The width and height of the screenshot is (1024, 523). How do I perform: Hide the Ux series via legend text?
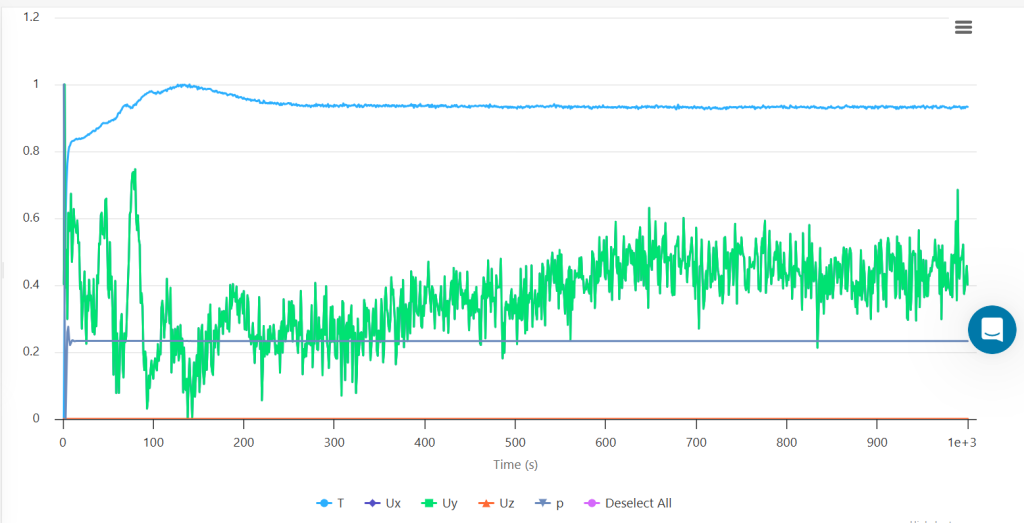[x=393, y=503]
